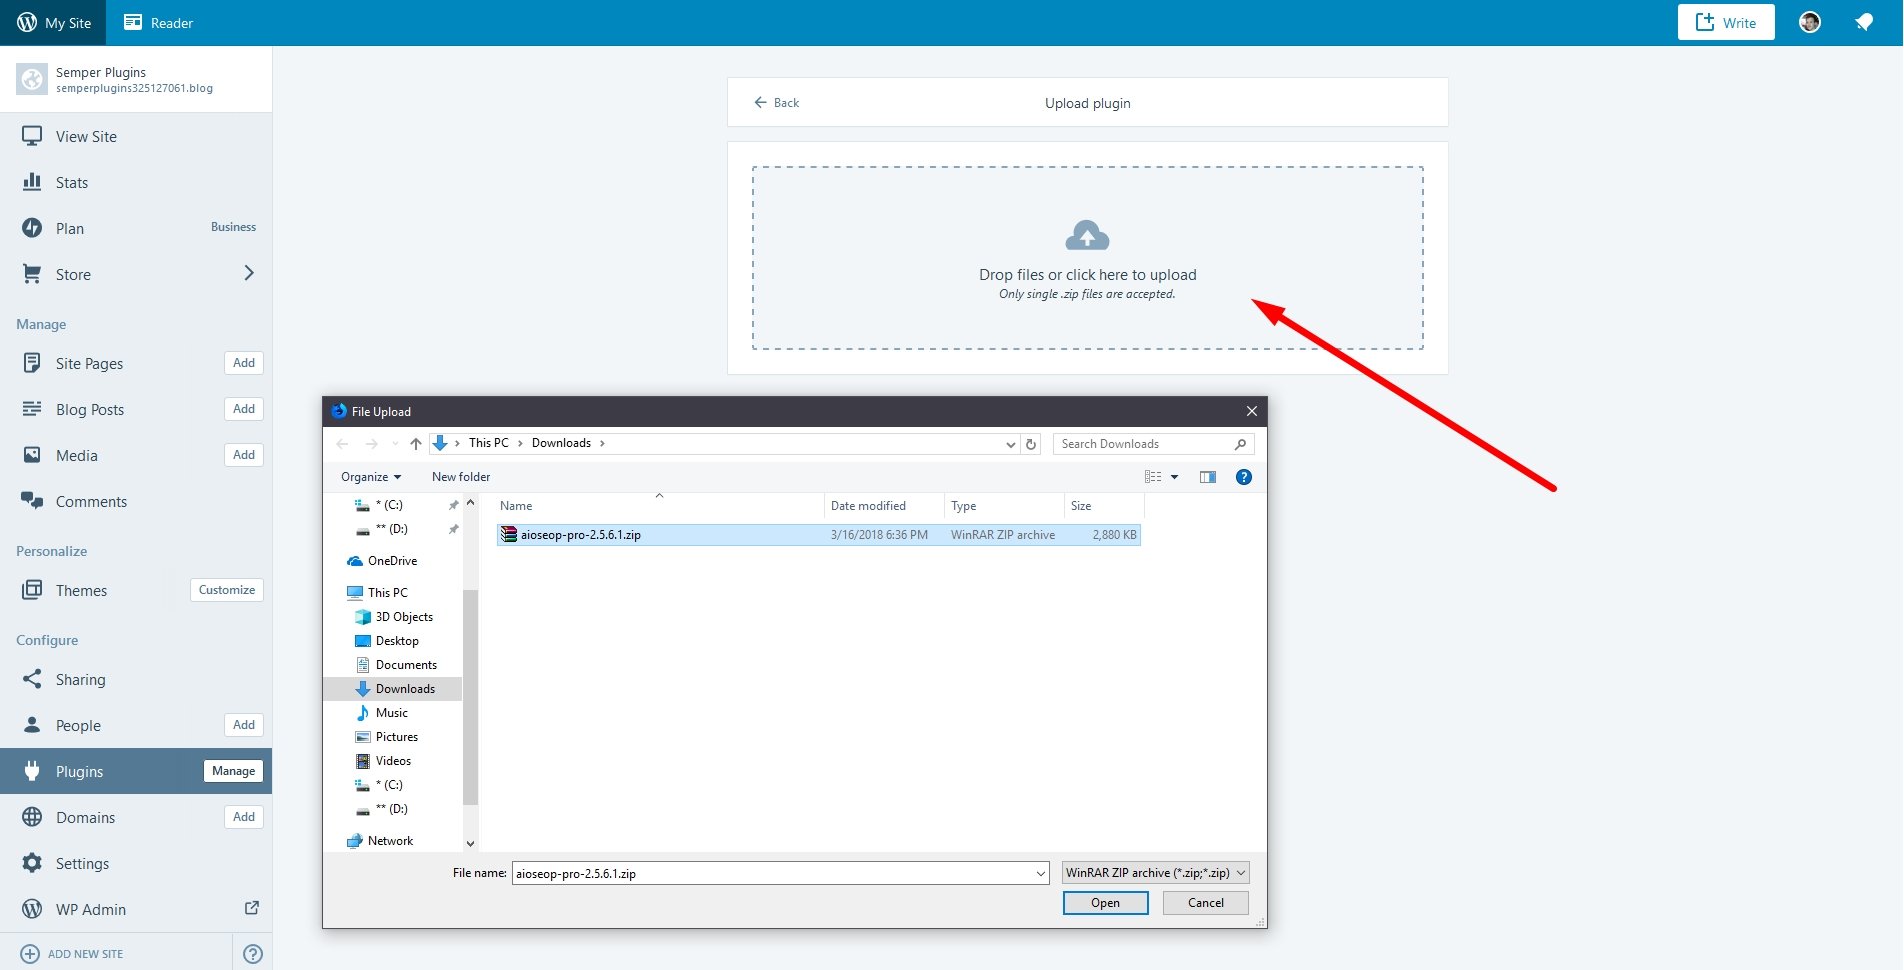Image resolution: width=1904 pixels, height=970 pixels.
Task: Click the Semper Plugins site icon
Action: click(32, 79)
